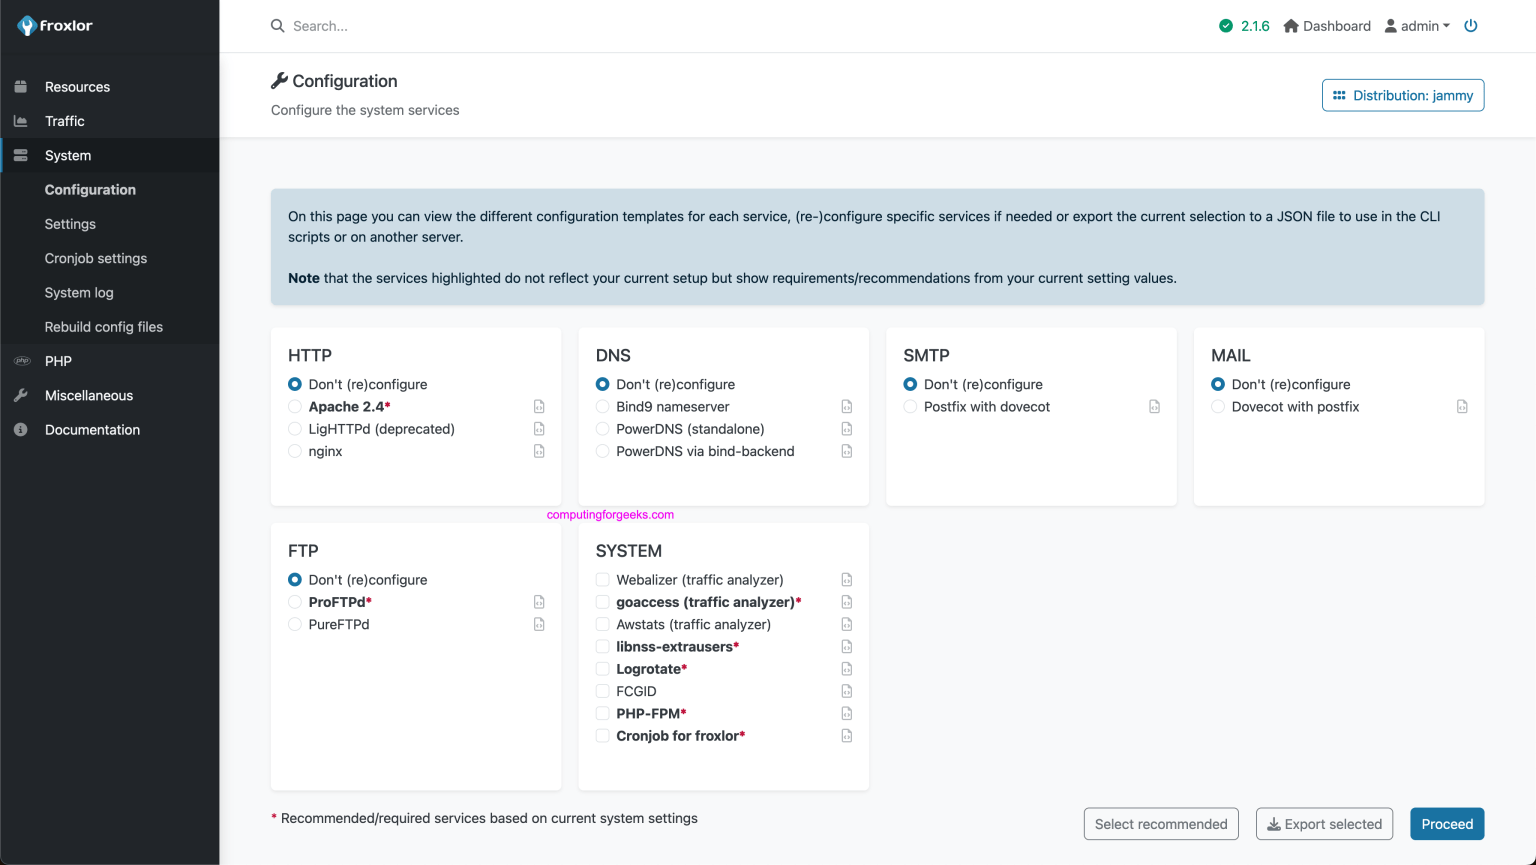Screen dimensions: 1536x865
Task: Click the logout power icon
Action: point(1470,25)
